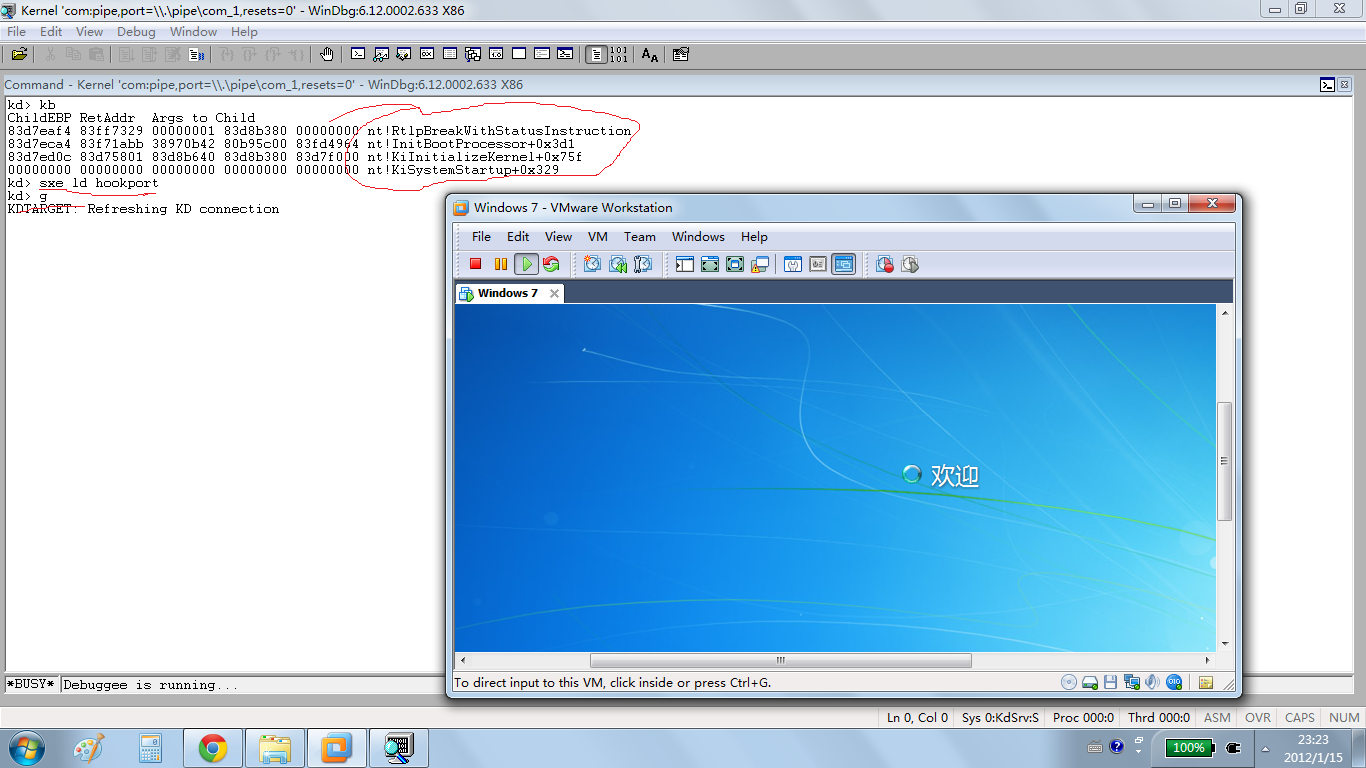
Task: Open the Scratch Pad toolbar icon
Action: coord(519,54)
